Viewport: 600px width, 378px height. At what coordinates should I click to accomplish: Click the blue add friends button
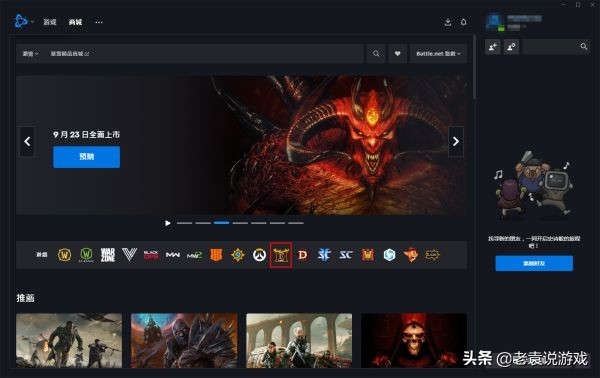pos(534,264)
